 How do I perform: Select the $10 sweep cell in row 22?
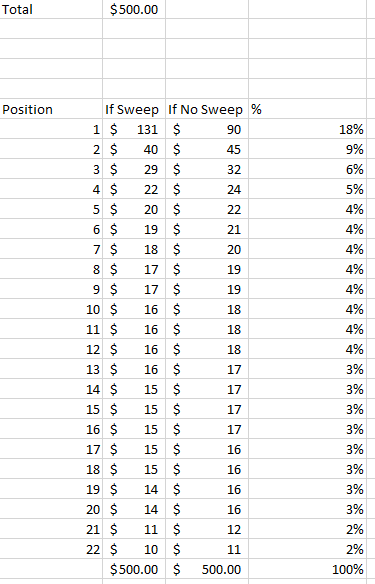pyautogui.click(x=134, y=549)
